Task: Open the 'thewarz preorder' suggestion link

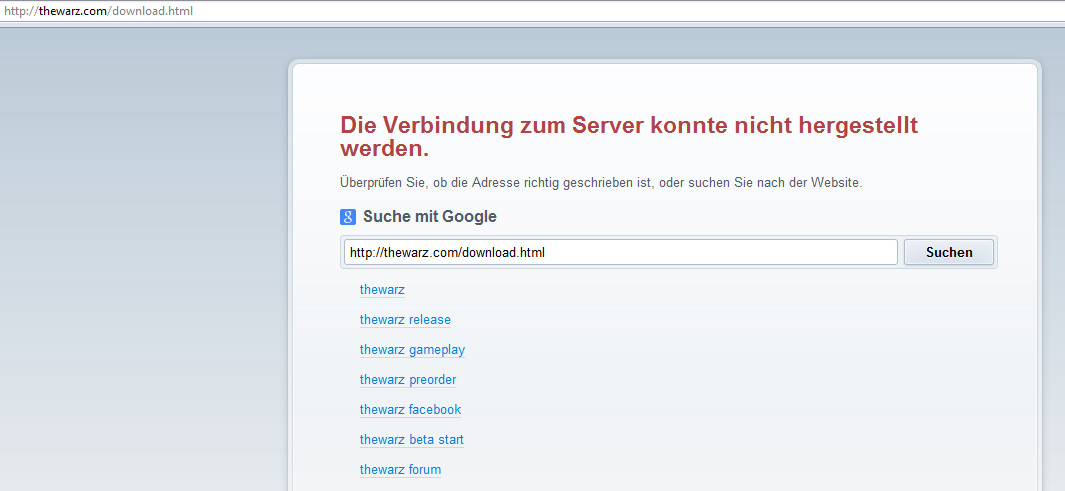Action: click(408, 380)
